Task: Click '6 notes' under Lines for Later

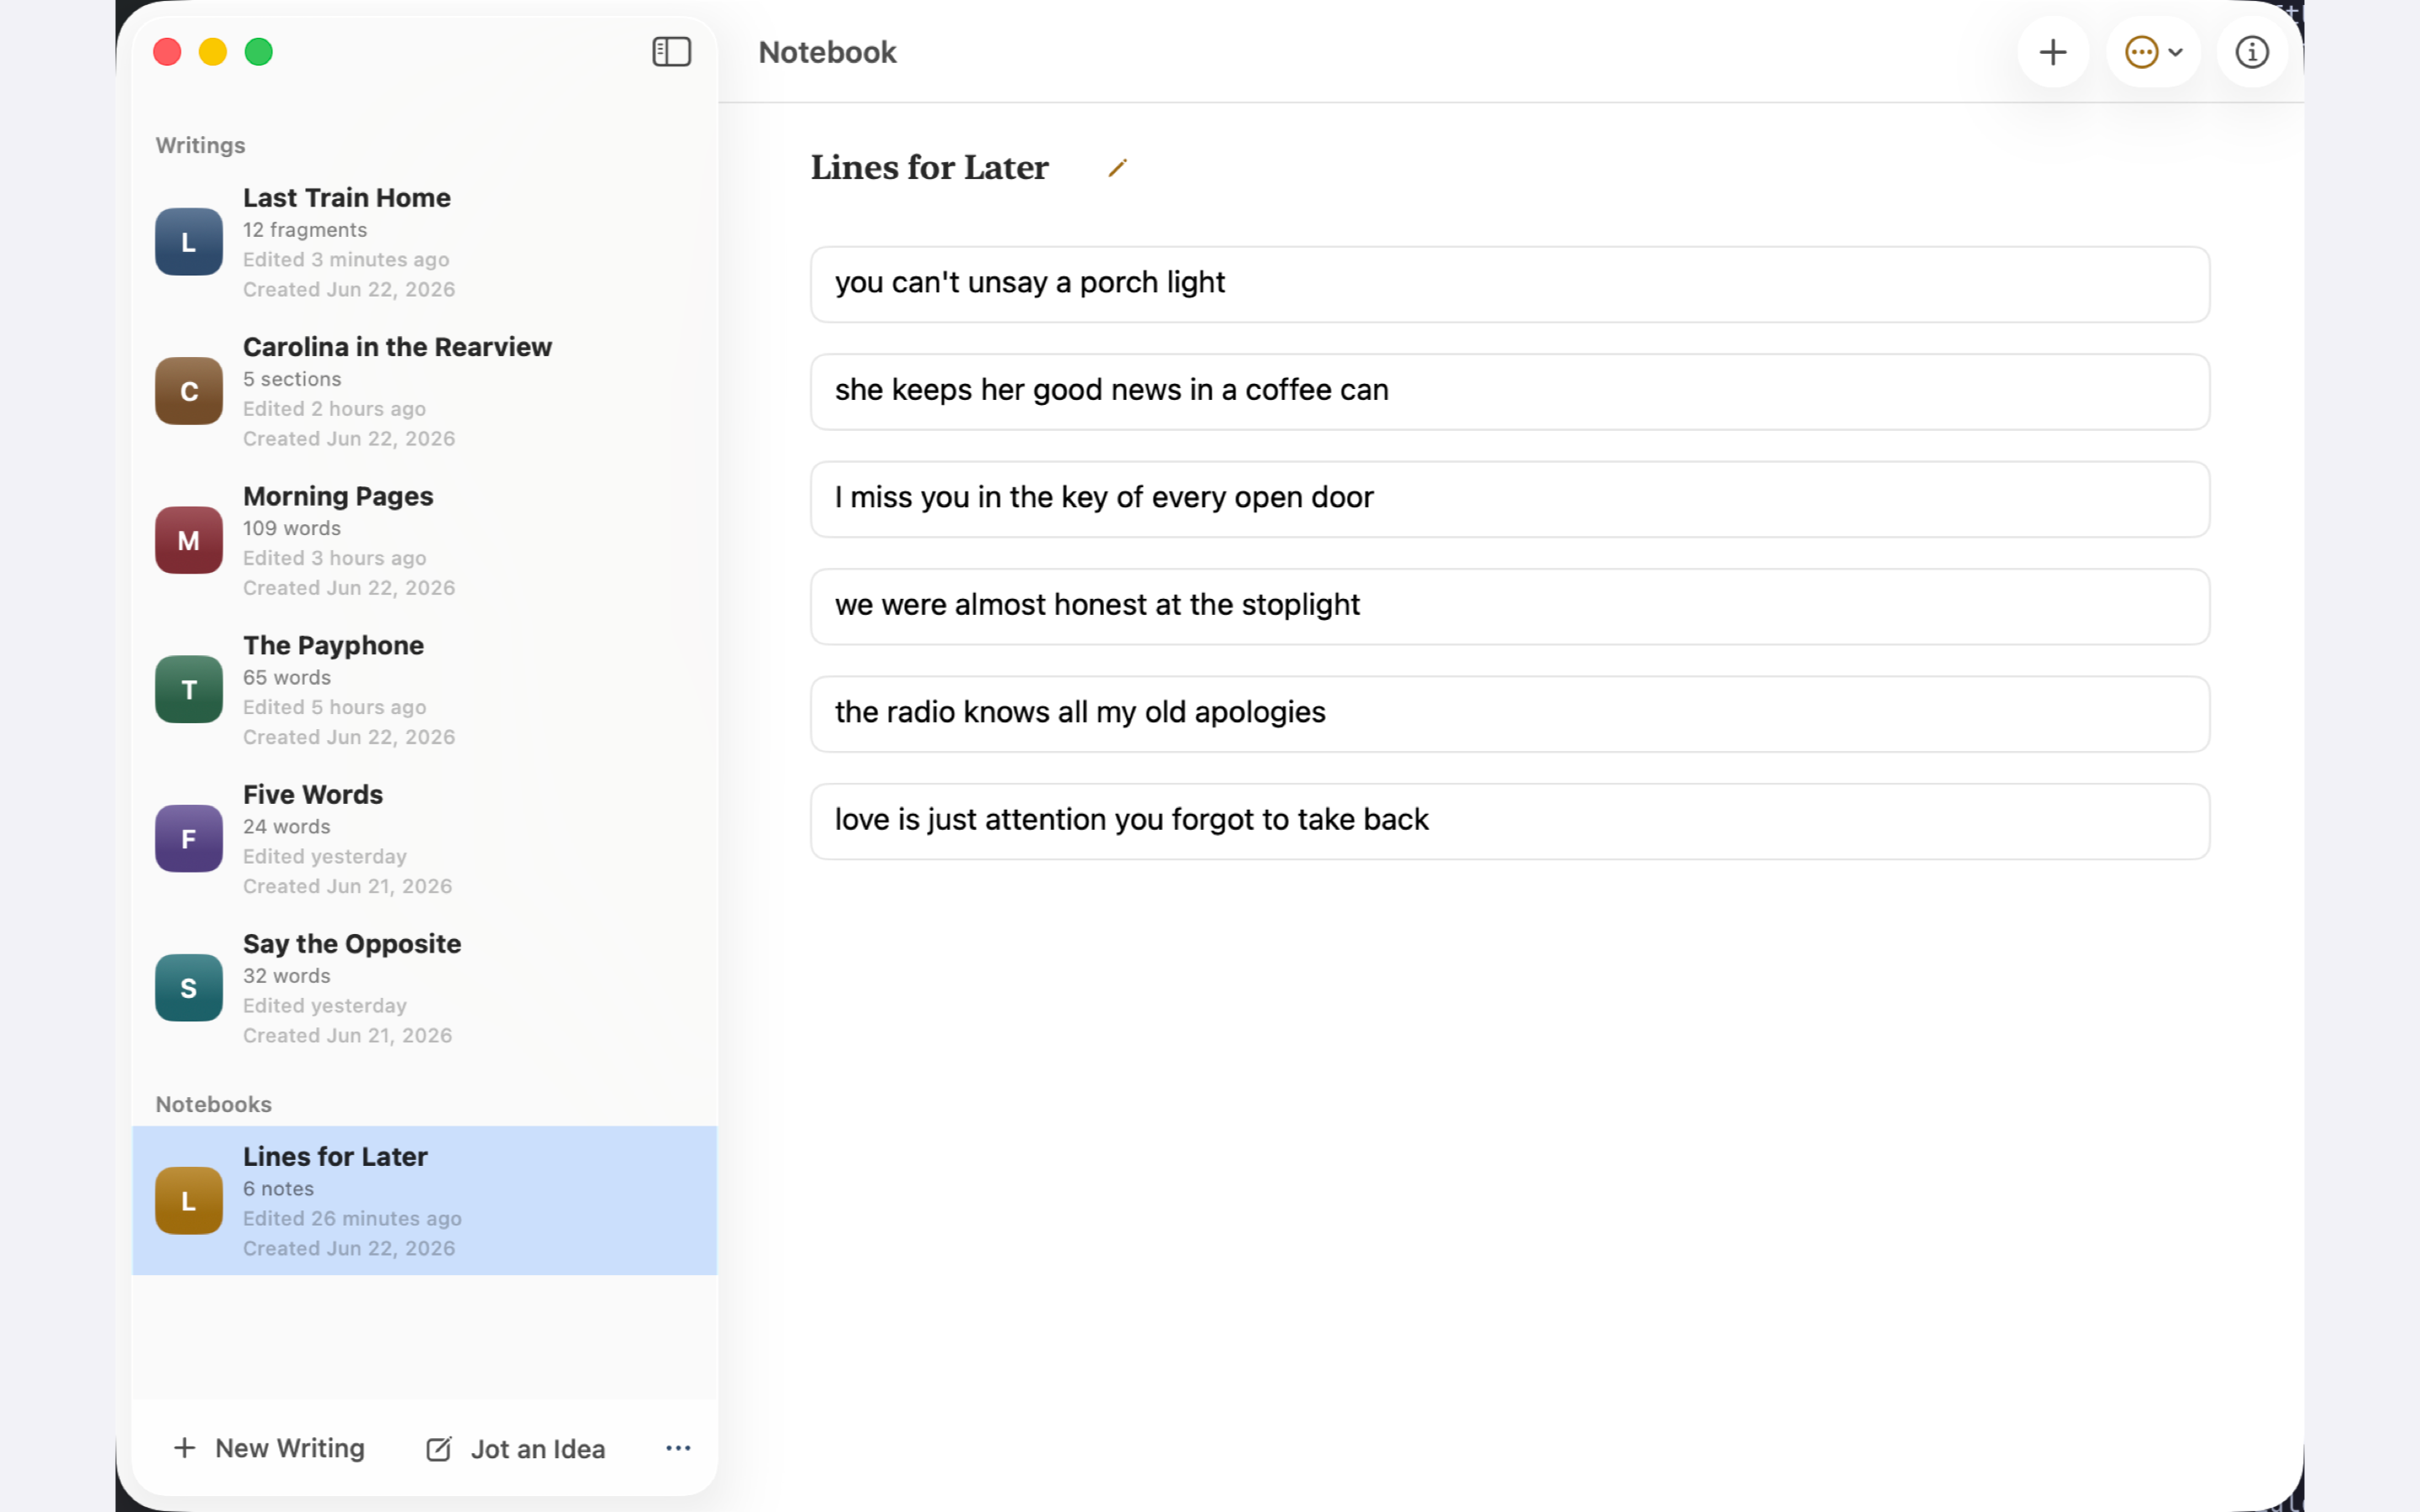Action: click(x=279, y=1188)
